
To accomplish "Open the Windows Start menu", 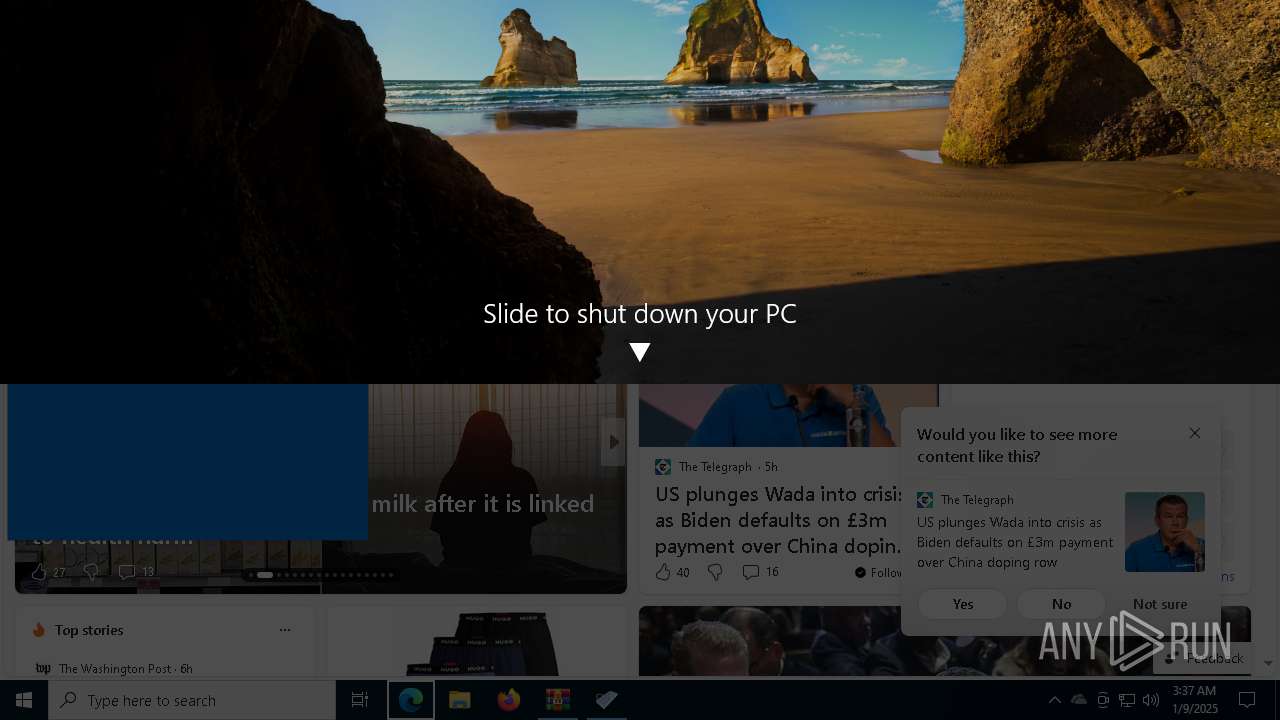I will (x=24, y=700).
